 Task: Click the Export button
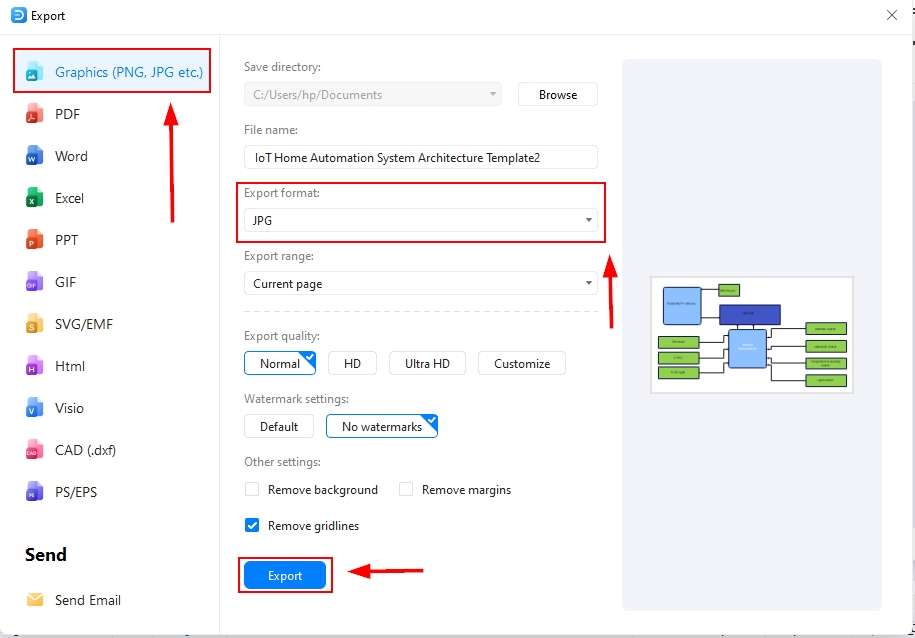(x=284, y=575)
